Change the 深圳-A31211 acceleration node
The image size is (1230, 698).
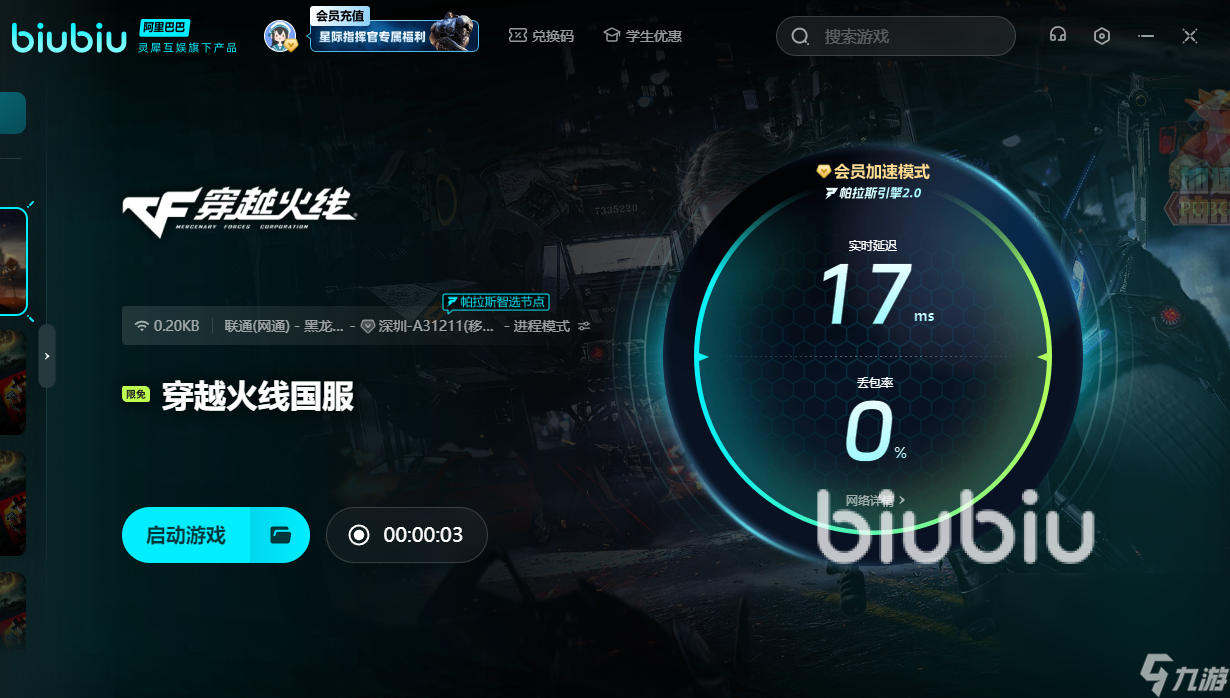coord(428,326)
